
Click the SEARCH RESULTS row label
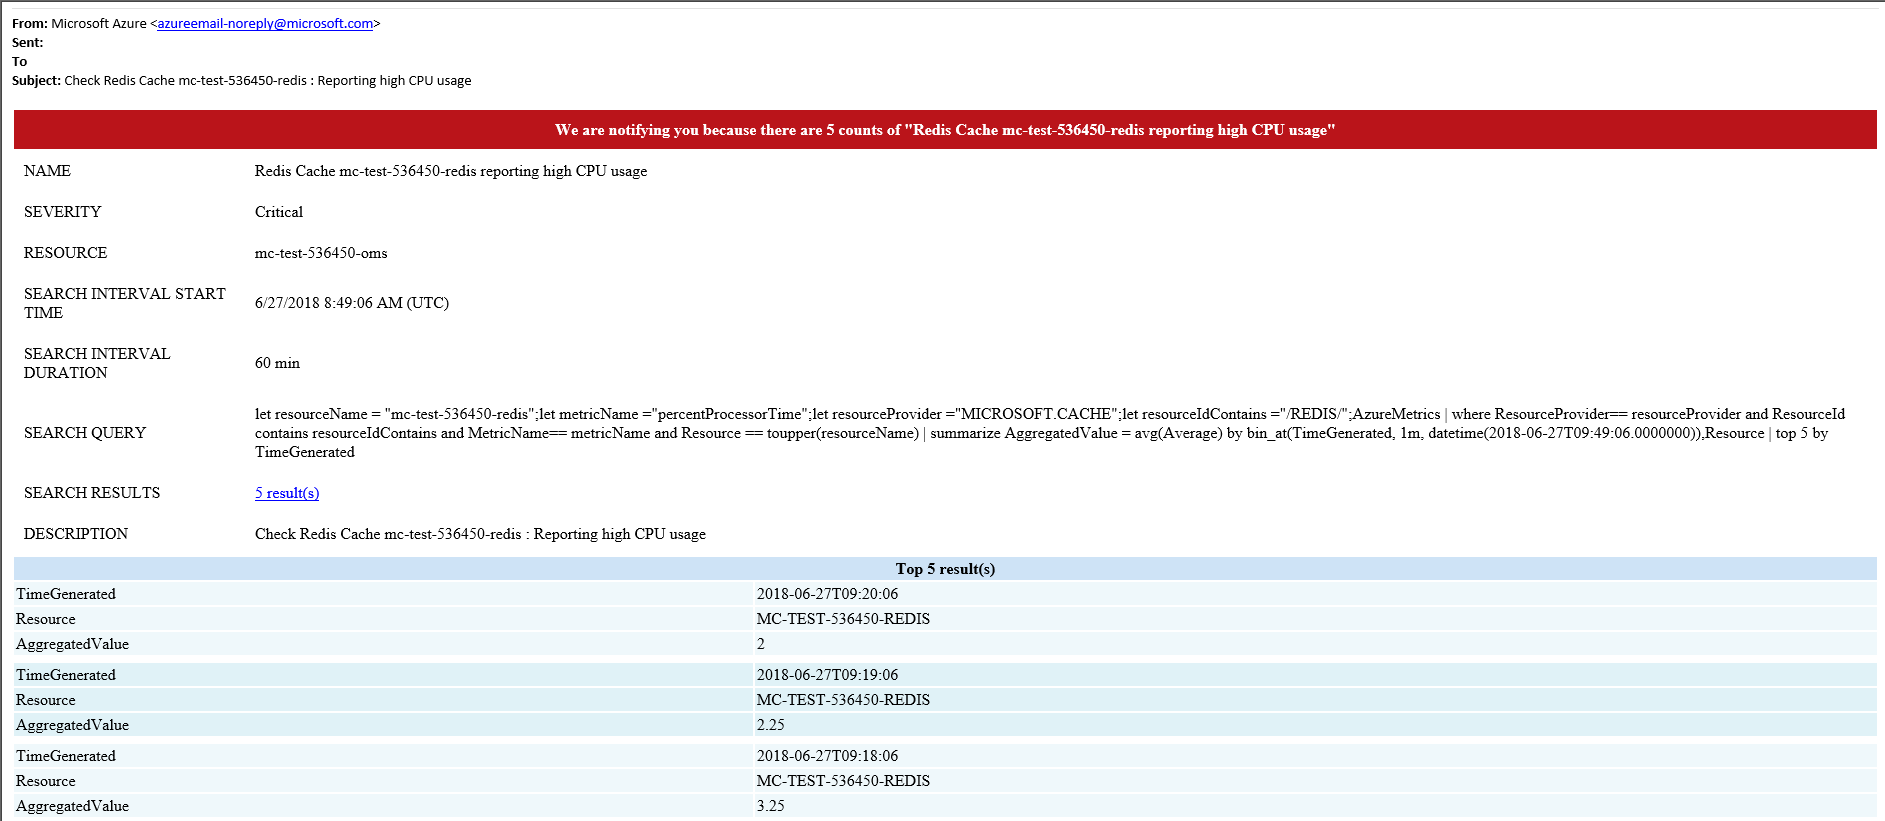click(92, 493)
